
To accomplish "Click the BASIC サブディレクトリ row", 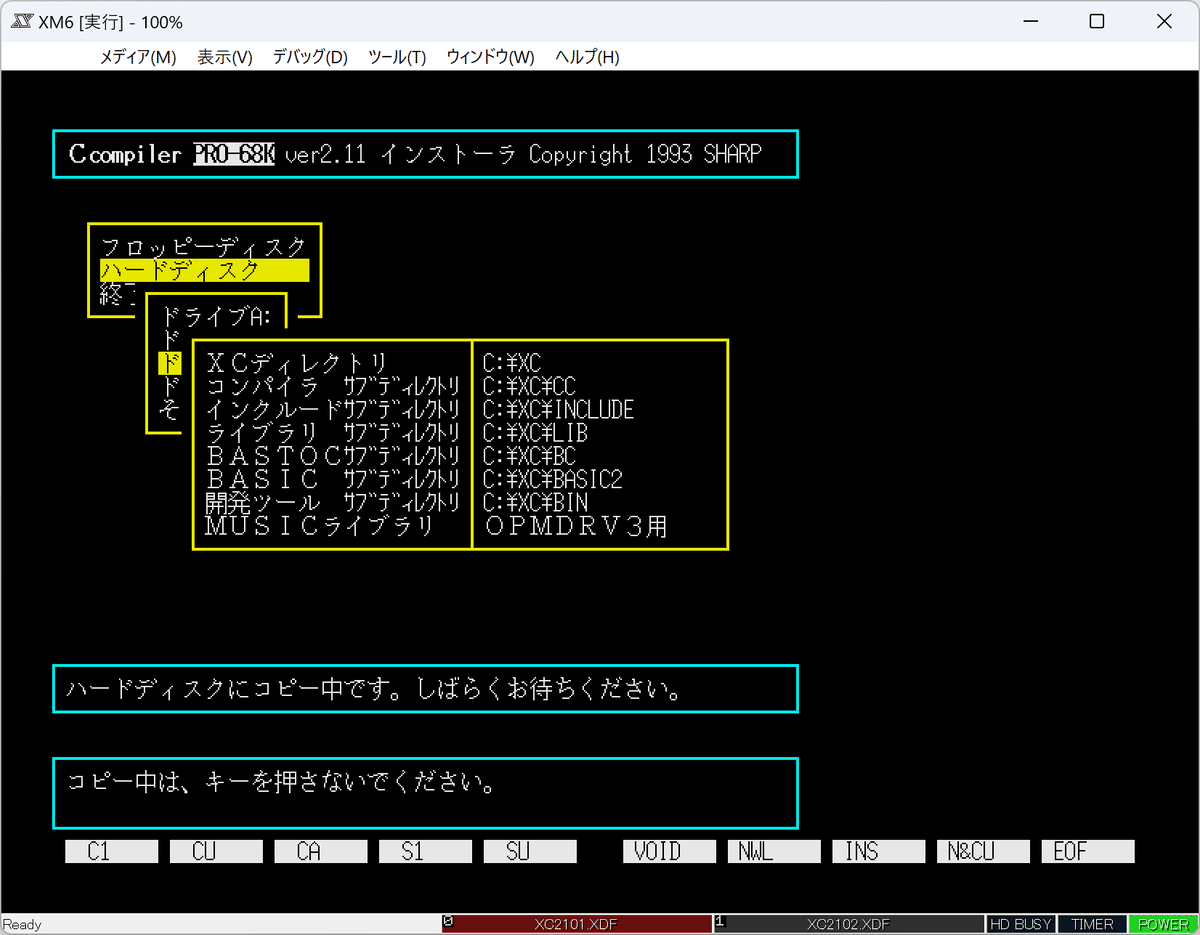I will pos(333,480).
